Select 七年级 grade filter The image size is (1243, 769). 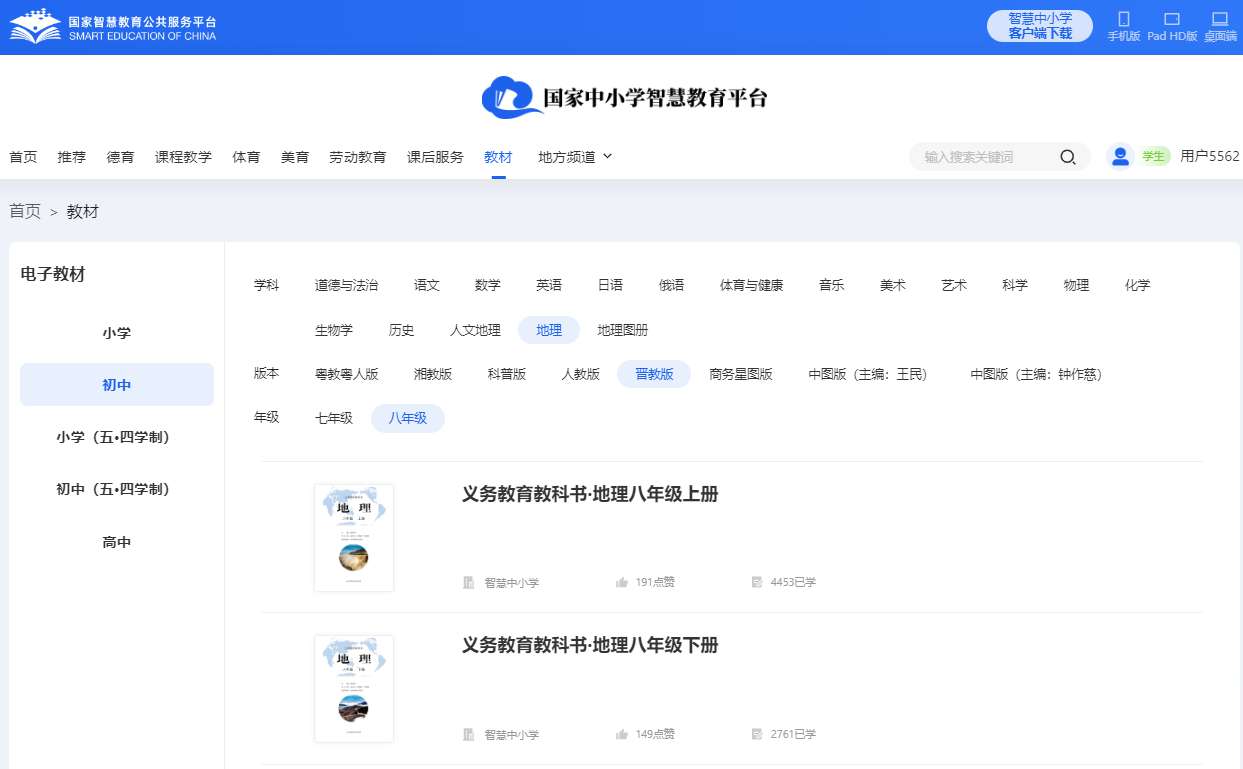(x=334, y=418)
